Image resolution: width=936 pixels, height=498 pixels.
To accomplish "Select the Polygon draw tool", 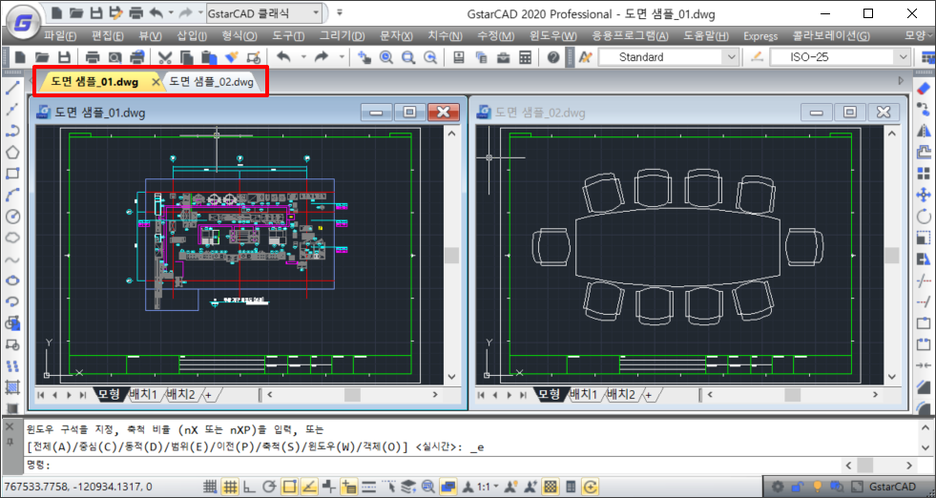I will pyautogui.click(x=13, y=152).
